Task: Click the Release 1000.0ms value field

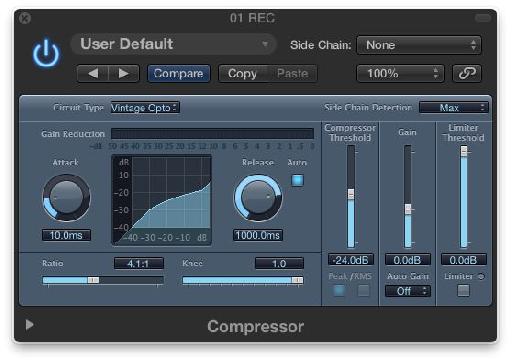Action: point(258,235)
